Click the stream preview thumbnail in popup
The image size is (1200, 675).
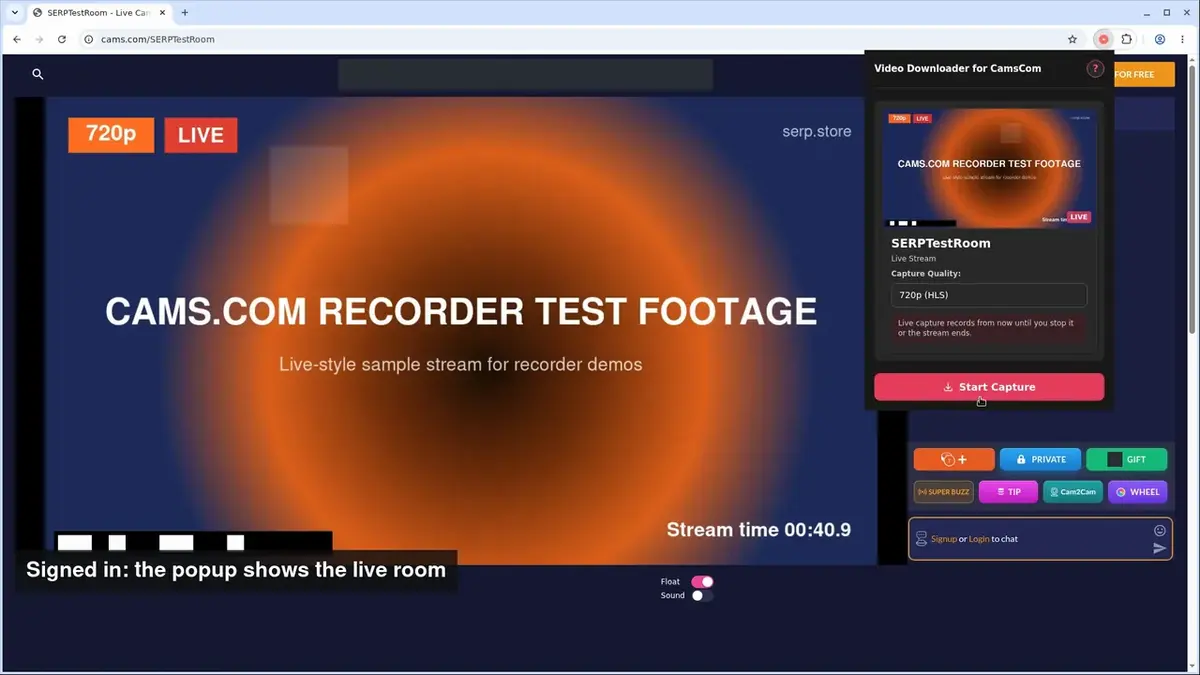click(x=988, y=168)
